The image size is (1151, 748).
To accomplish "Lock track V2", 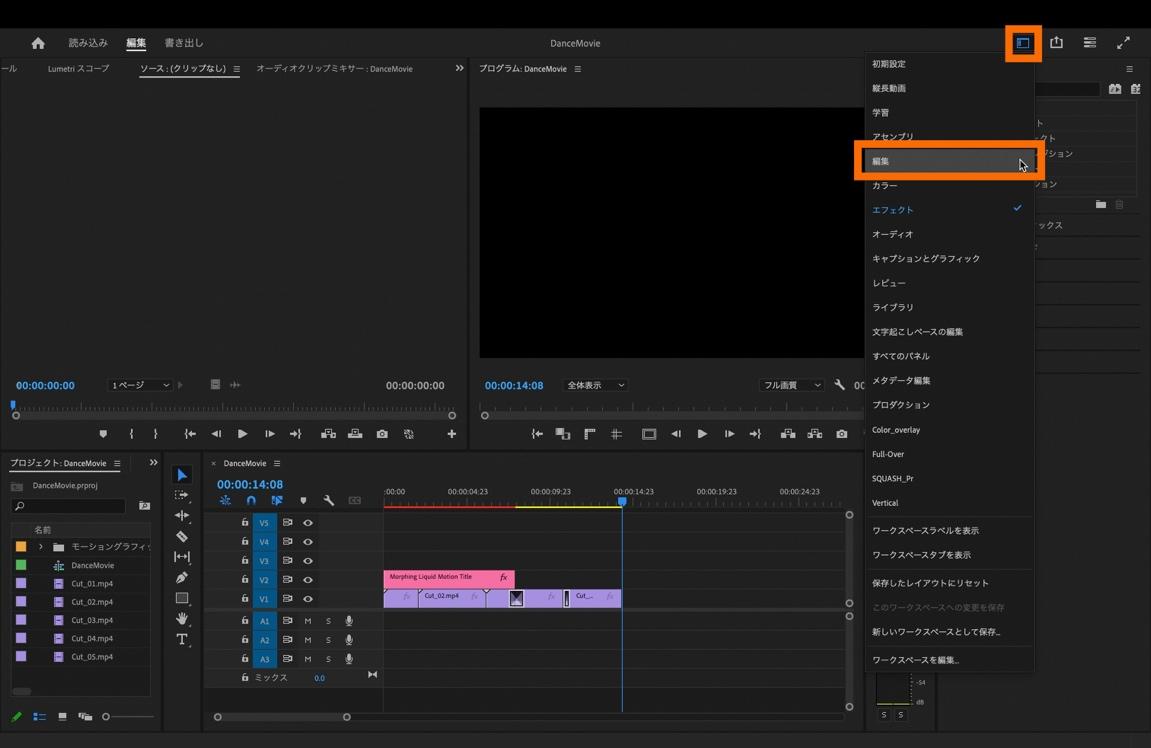I will click(245, 579).
